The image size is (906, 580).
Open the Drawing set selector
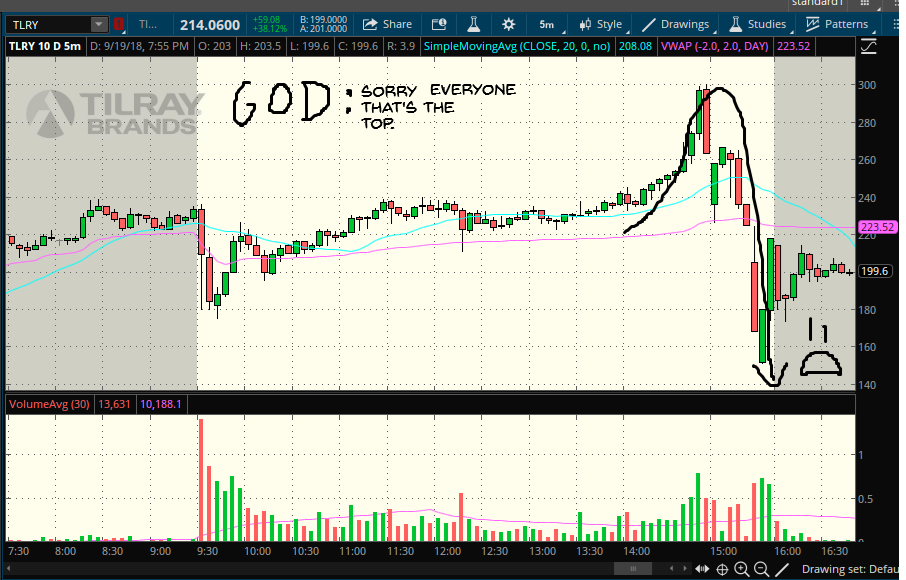[850, 569]
